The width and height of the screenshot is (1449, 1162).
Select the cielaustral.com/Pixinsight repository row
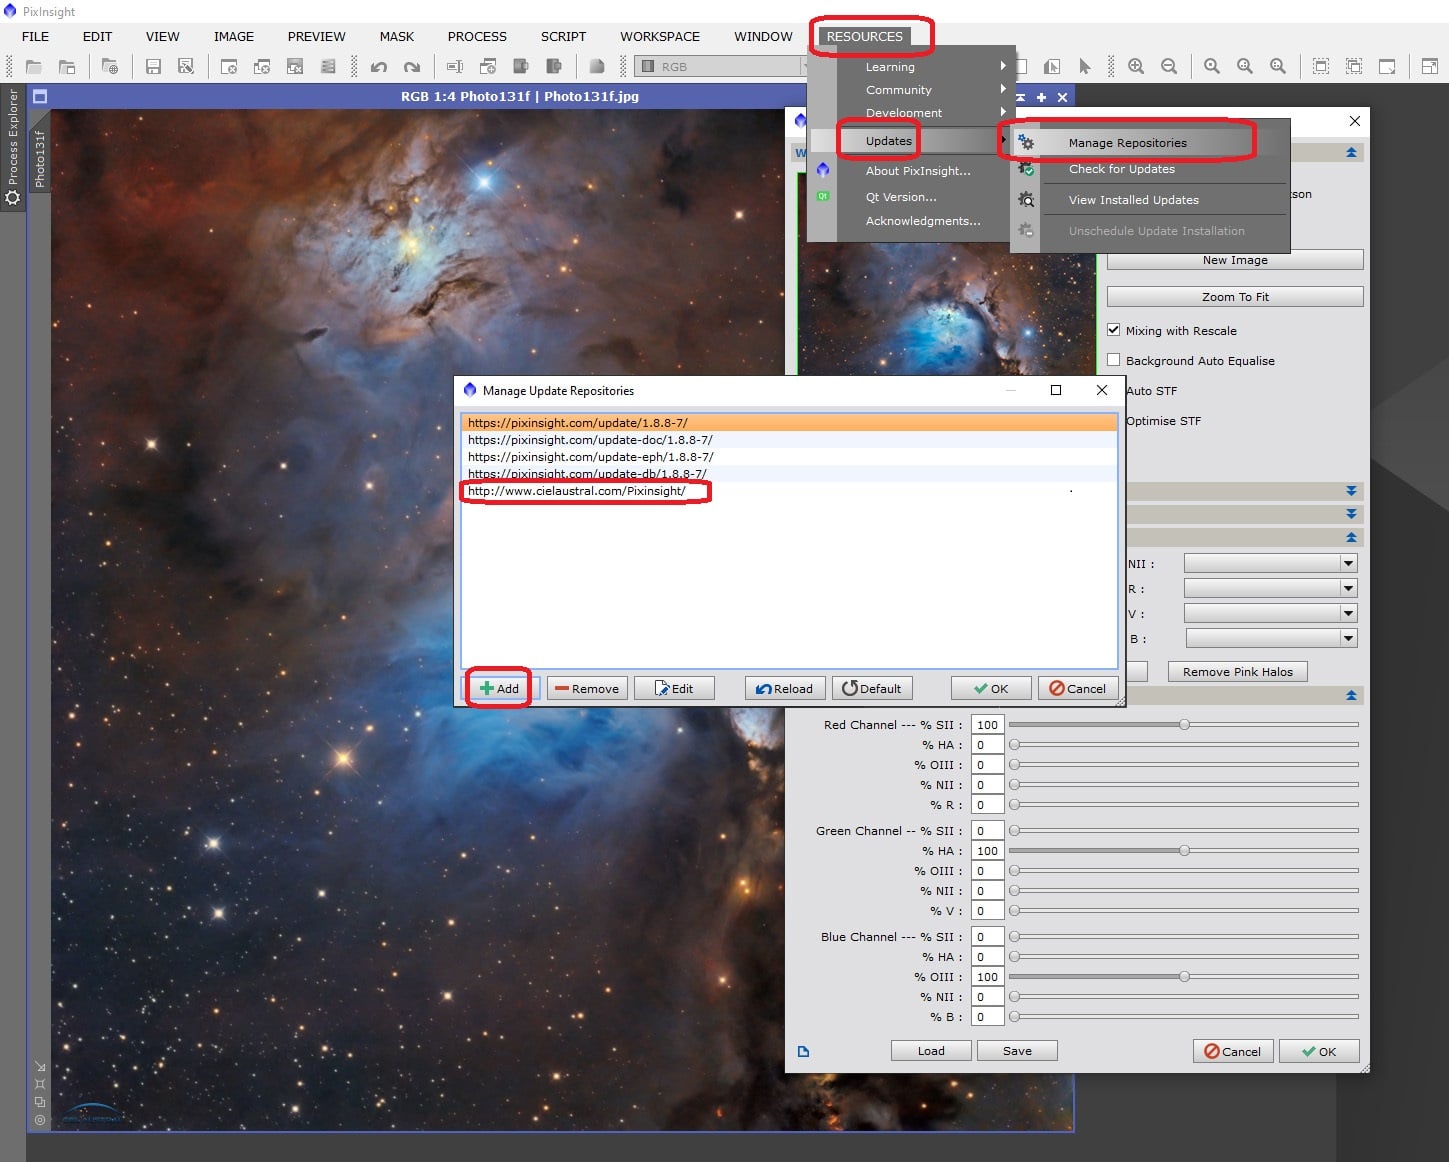click(789, 491)
